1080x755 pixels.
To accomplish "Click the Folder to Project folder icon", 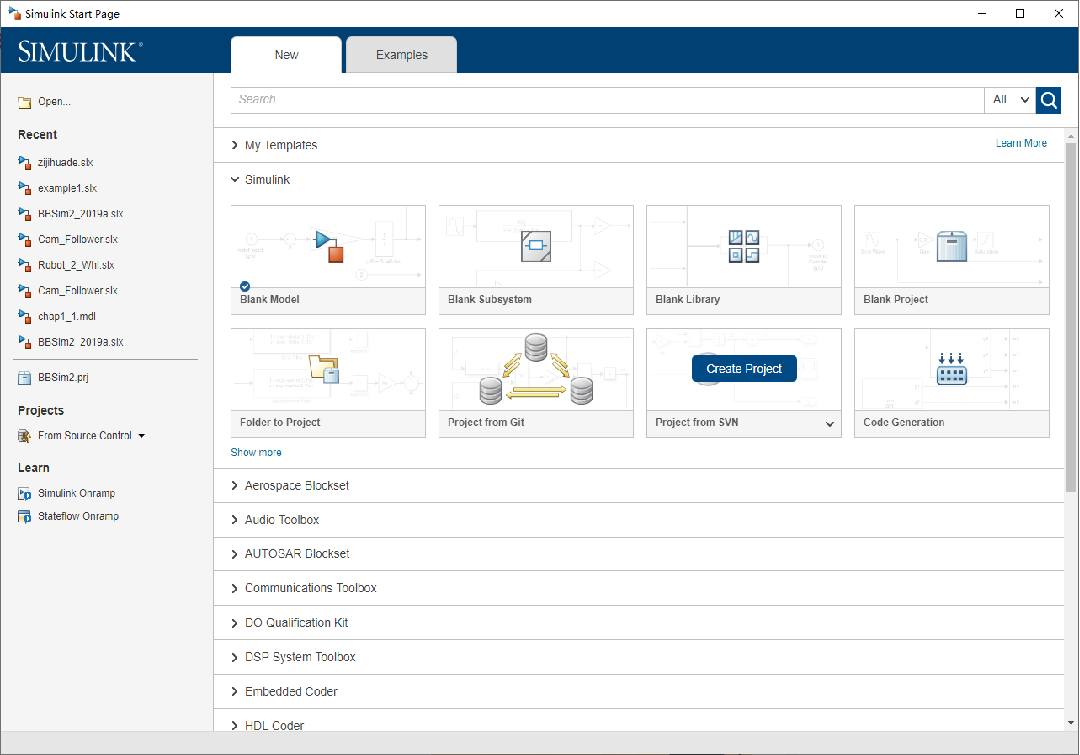I will [x=324, y=369].
